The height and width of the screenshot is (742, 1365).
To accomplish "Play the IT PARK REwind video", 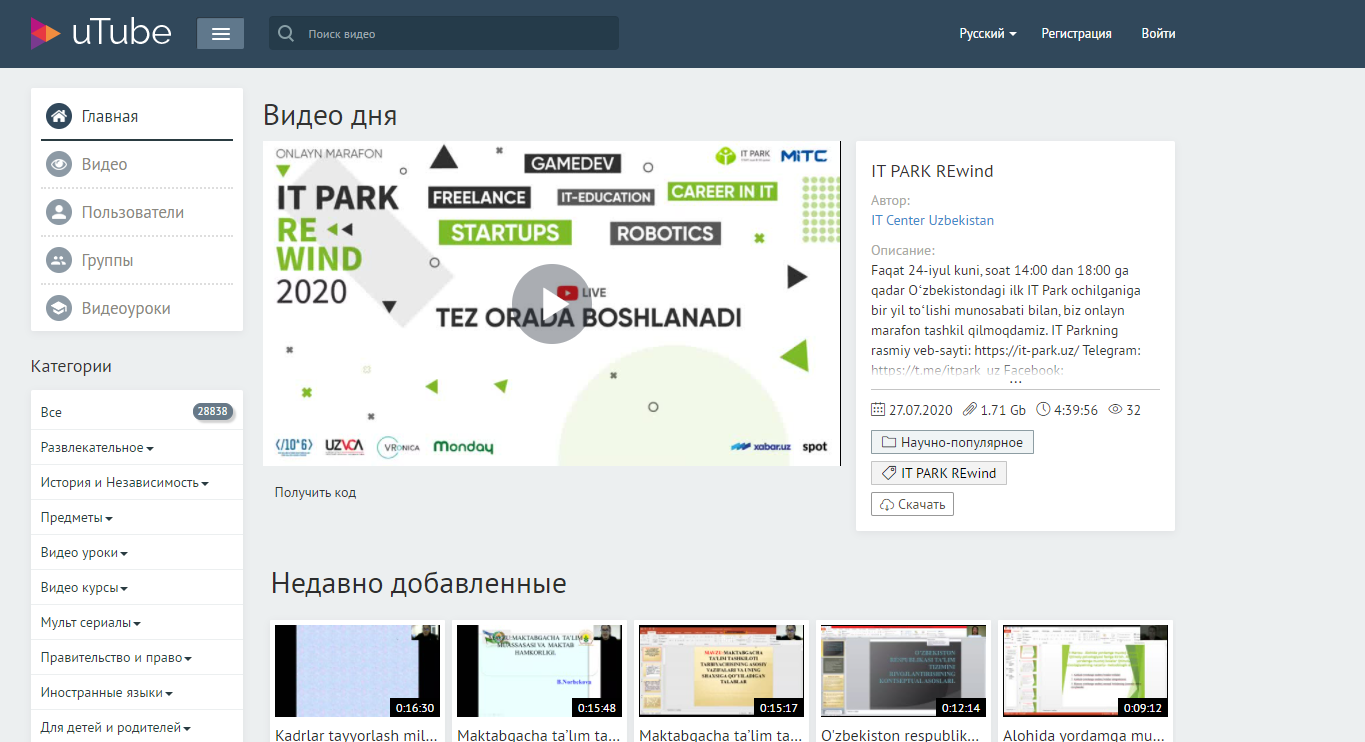I will click(552, 304).
